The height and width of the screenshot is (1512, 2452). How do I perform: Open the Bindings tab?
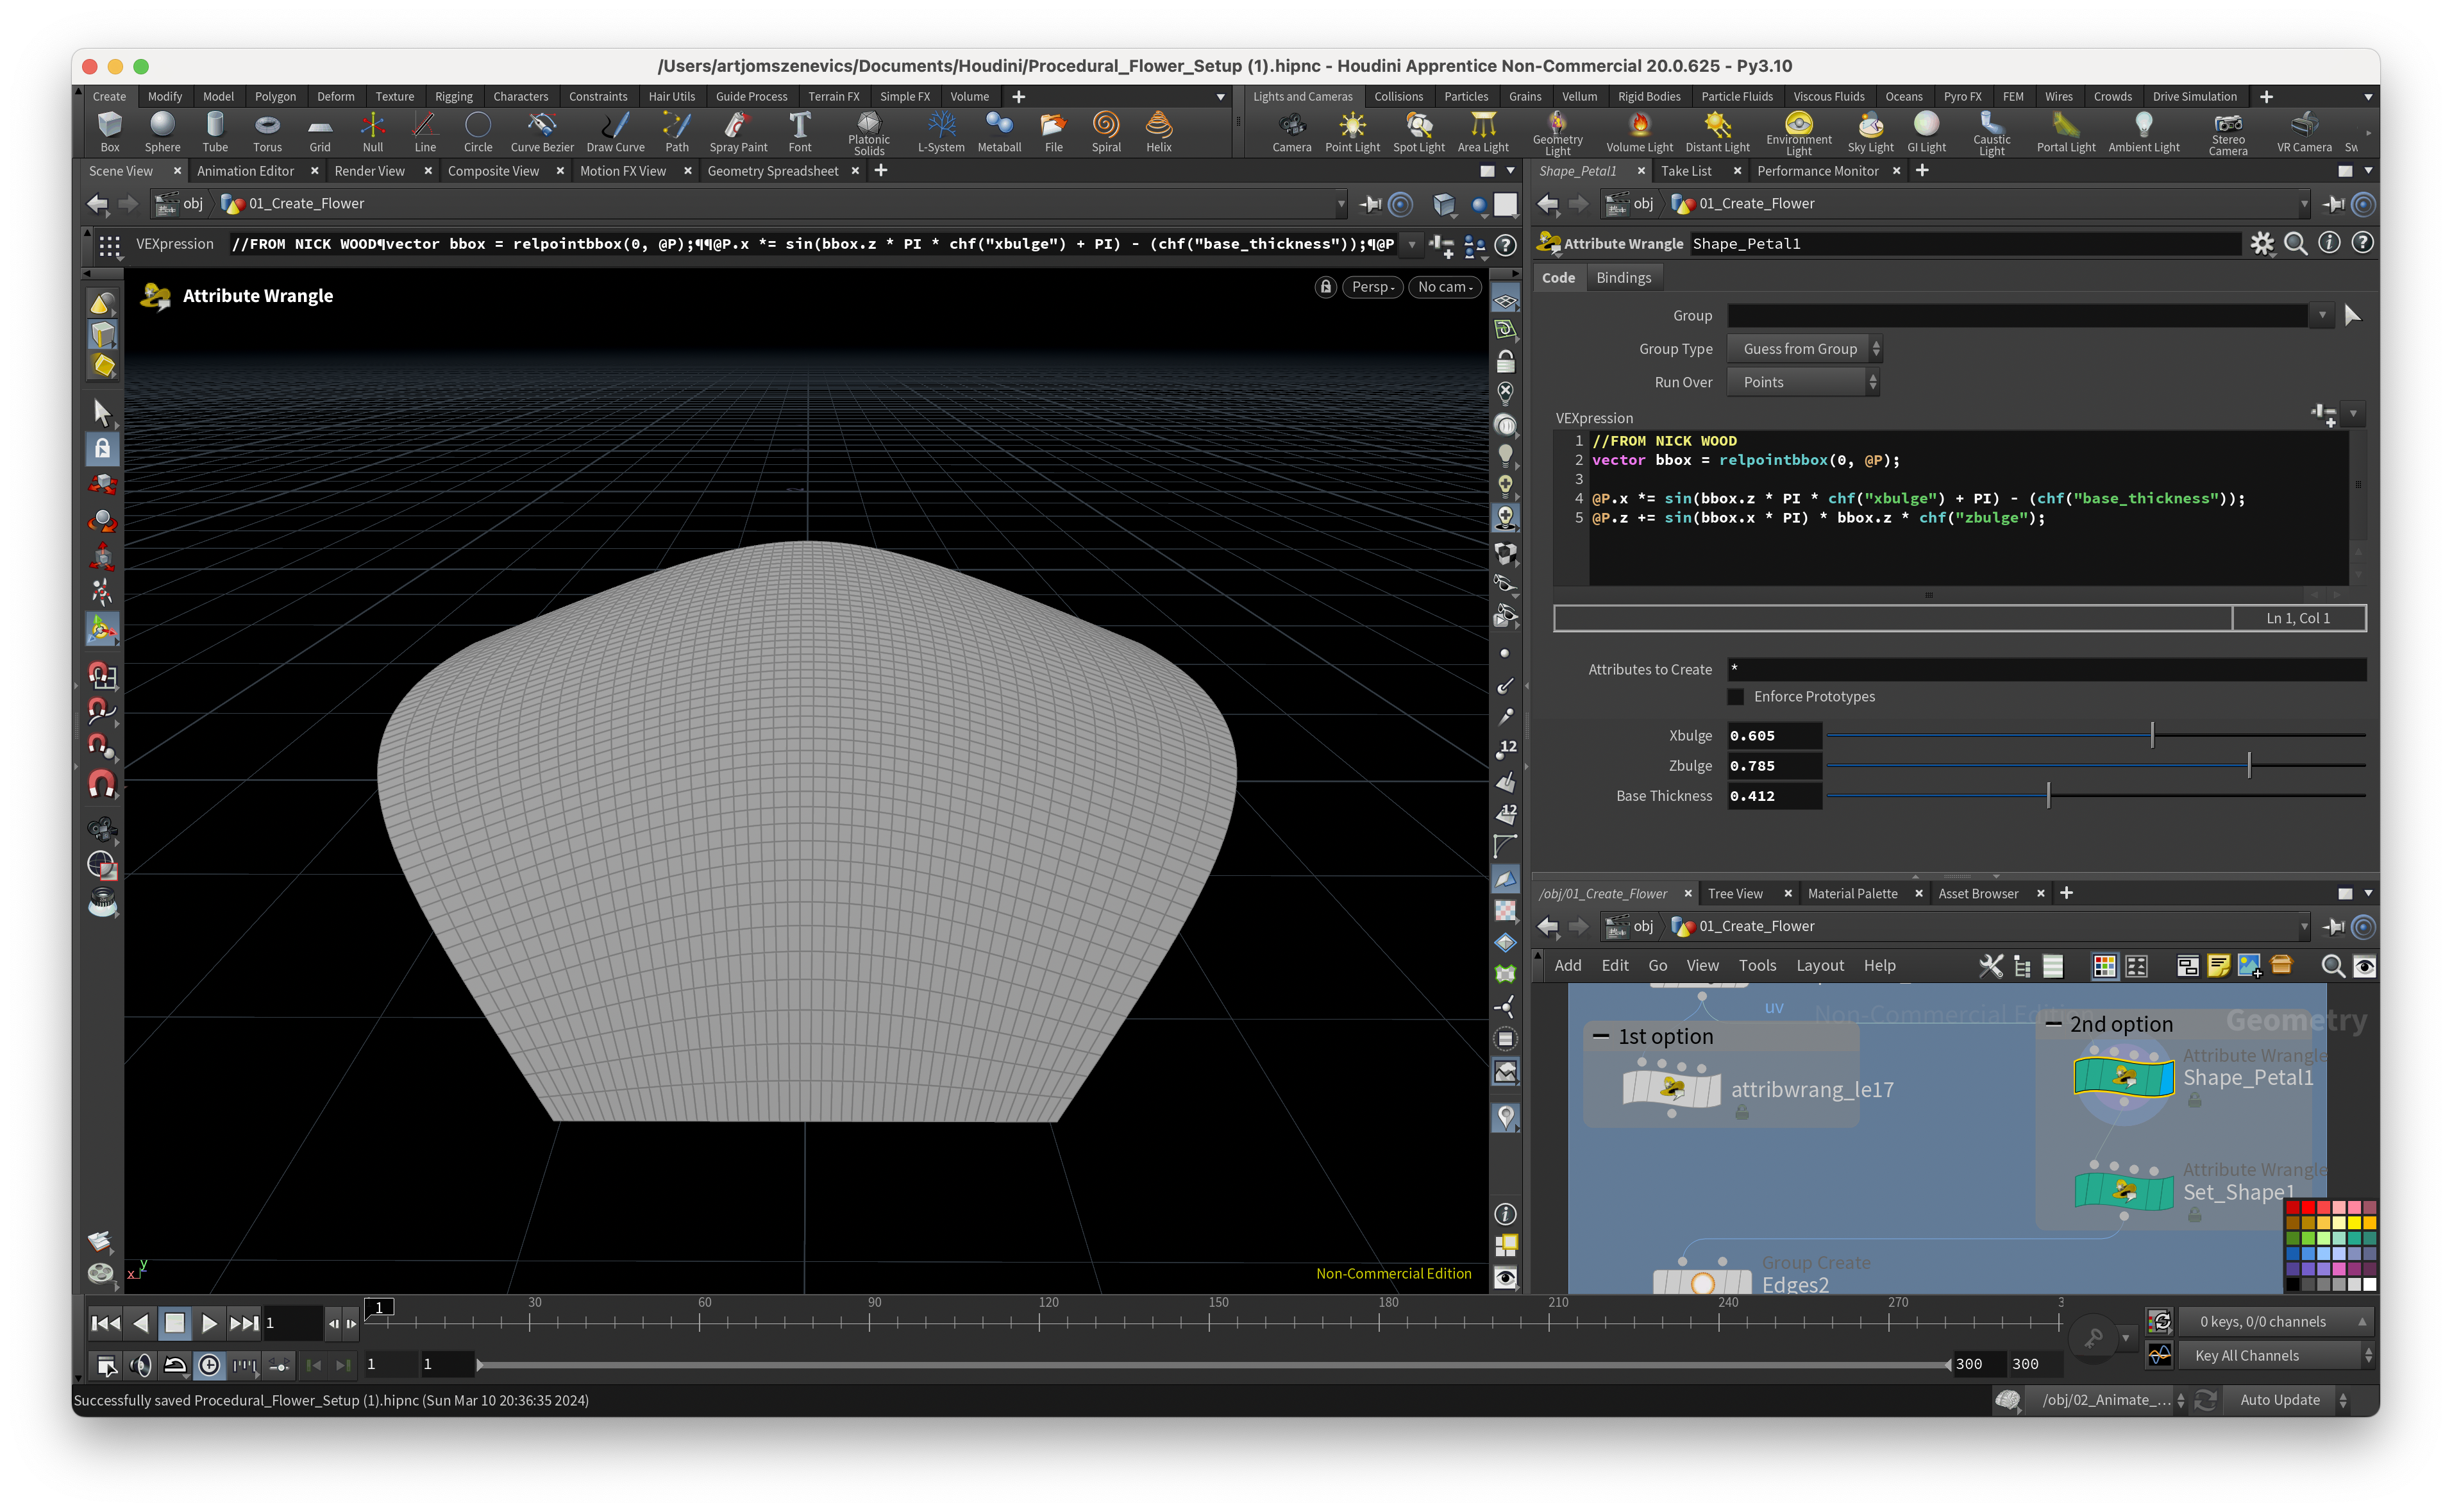tap(1623, 278)
